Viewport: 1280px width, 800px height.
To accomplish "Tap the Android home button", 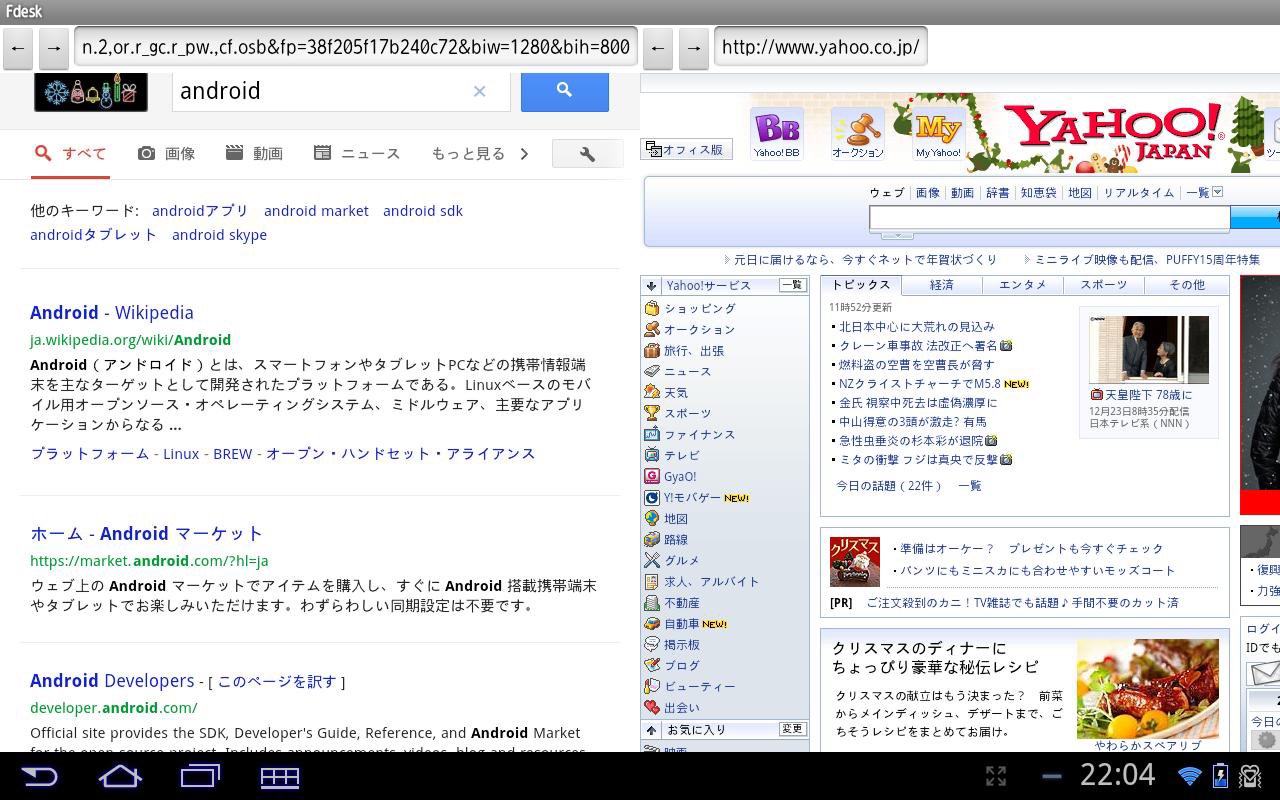I will click(120, 776).
